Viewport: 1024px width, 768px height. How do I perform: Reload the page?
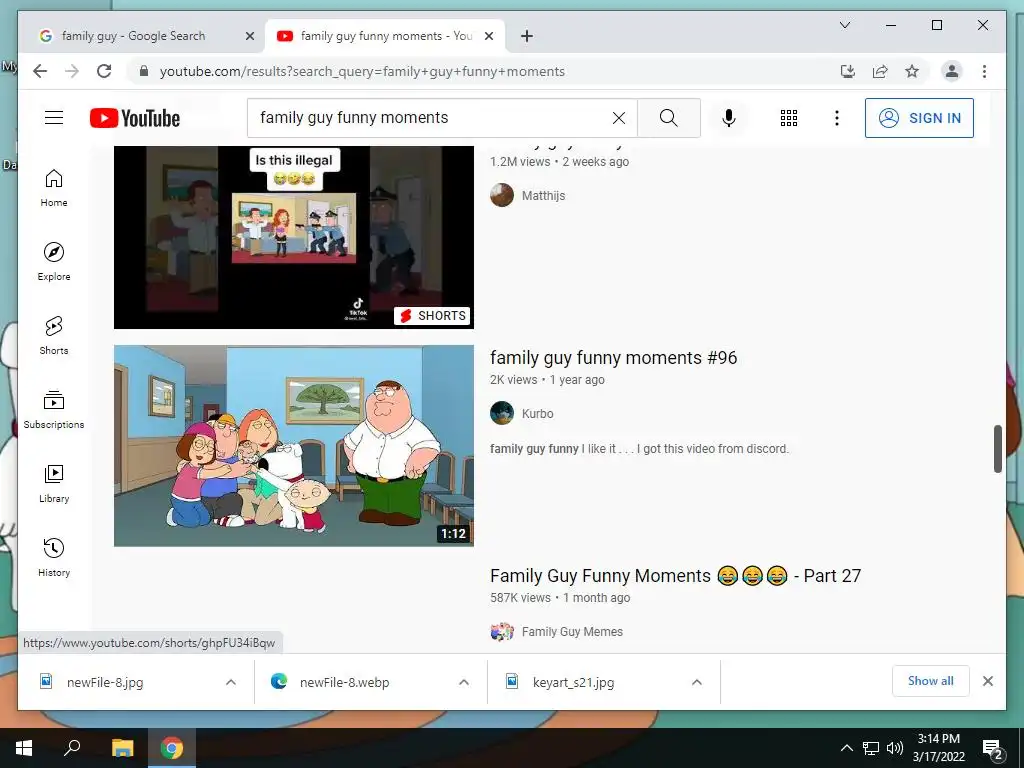(x=104, y=71)
